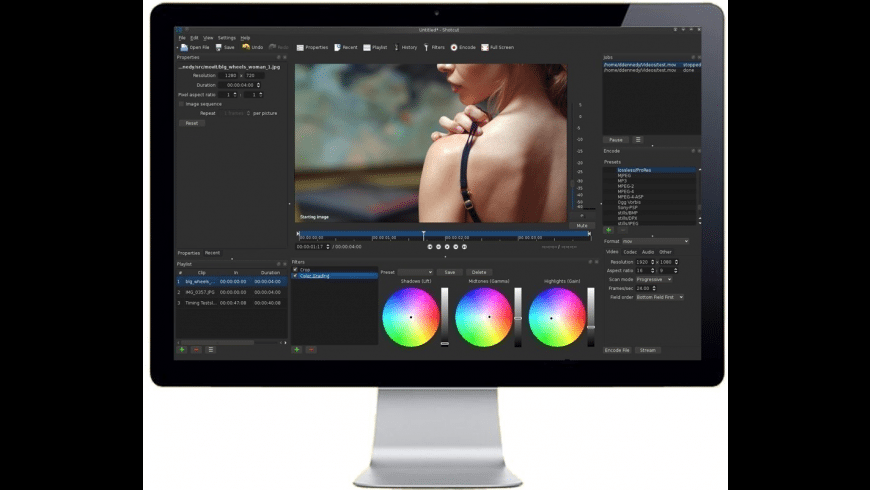This screenshot has width=870, height=490.
Task: Show the Recent panel from the toolbar
Action: [x=346, y=48]
